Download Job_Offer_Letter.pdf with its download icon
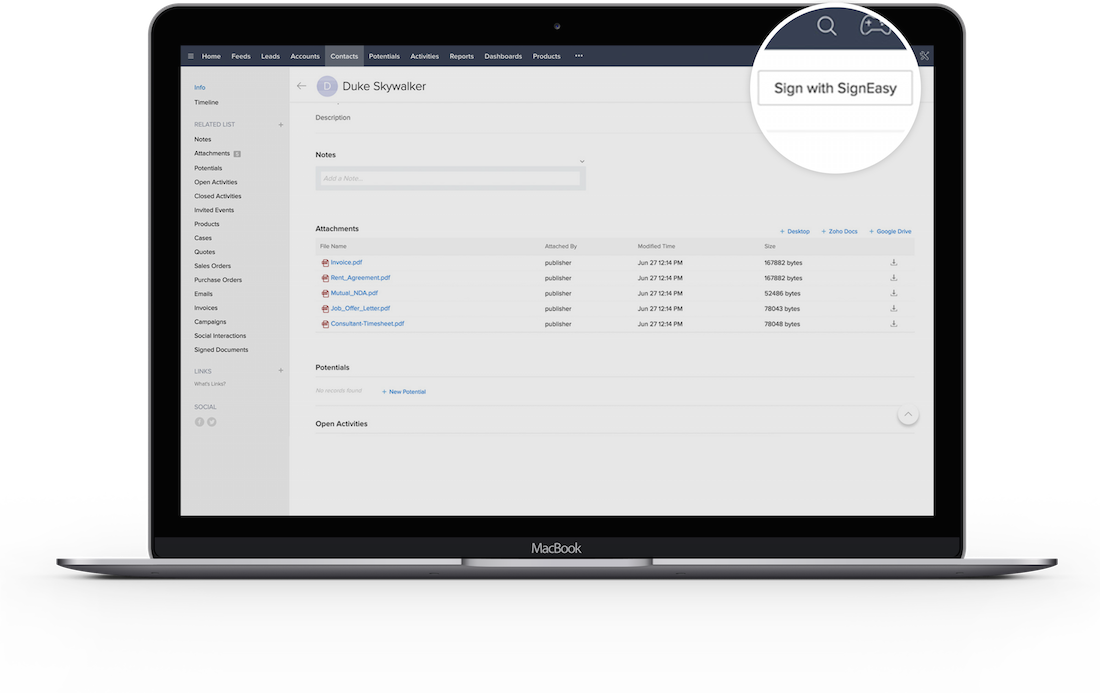 (894, 309)
